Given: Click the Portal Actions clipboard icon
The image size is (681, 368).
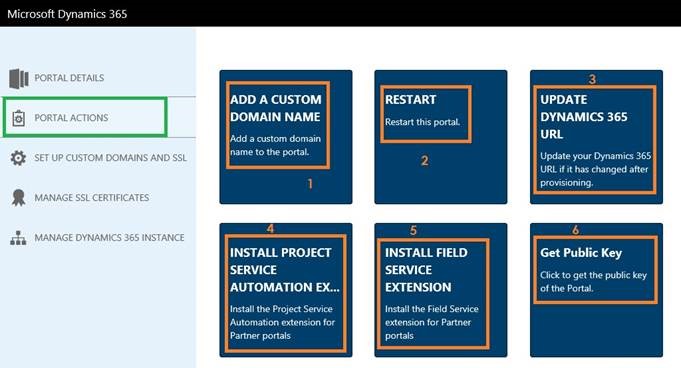Looking at the screenshot, I should (x=18, y=118).
